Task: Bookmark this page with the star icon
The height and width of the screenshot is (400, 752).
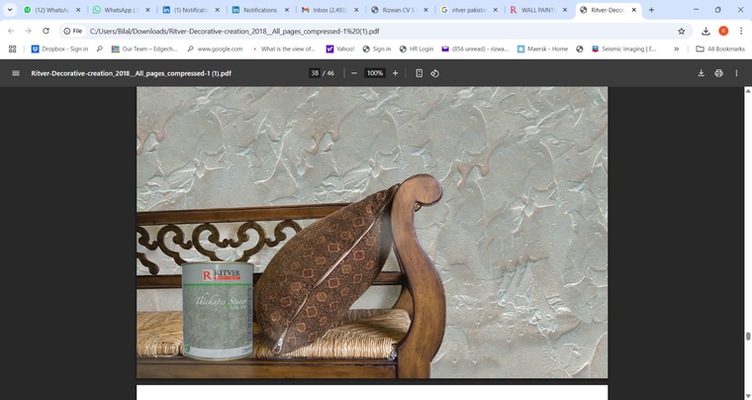Action: pos(681,31)
